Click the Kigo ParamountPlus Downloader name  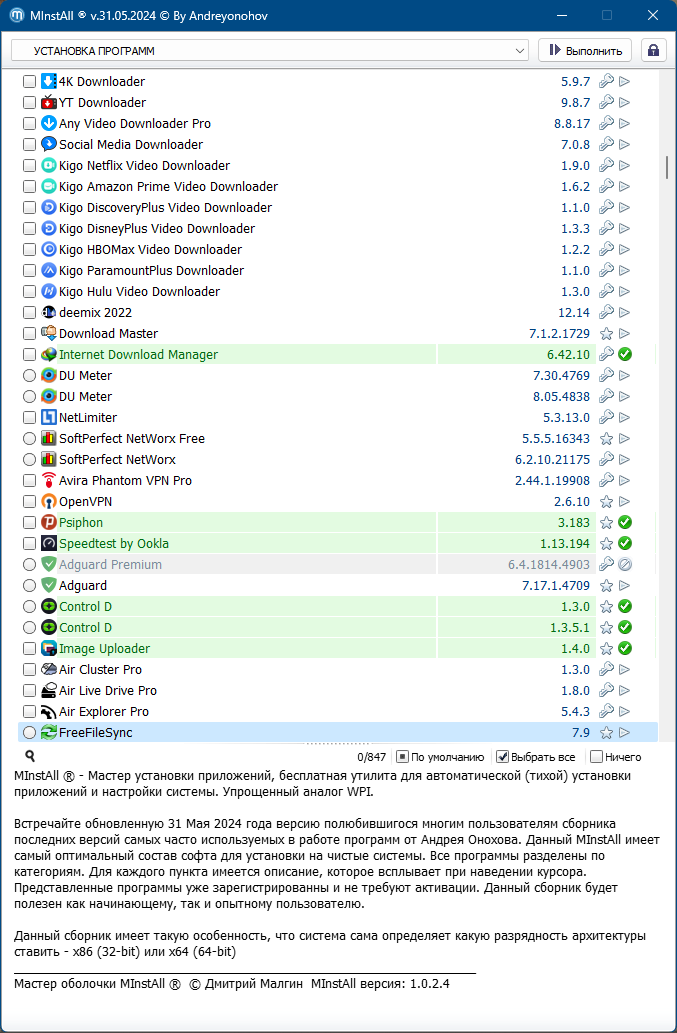(x=151, y=271)
